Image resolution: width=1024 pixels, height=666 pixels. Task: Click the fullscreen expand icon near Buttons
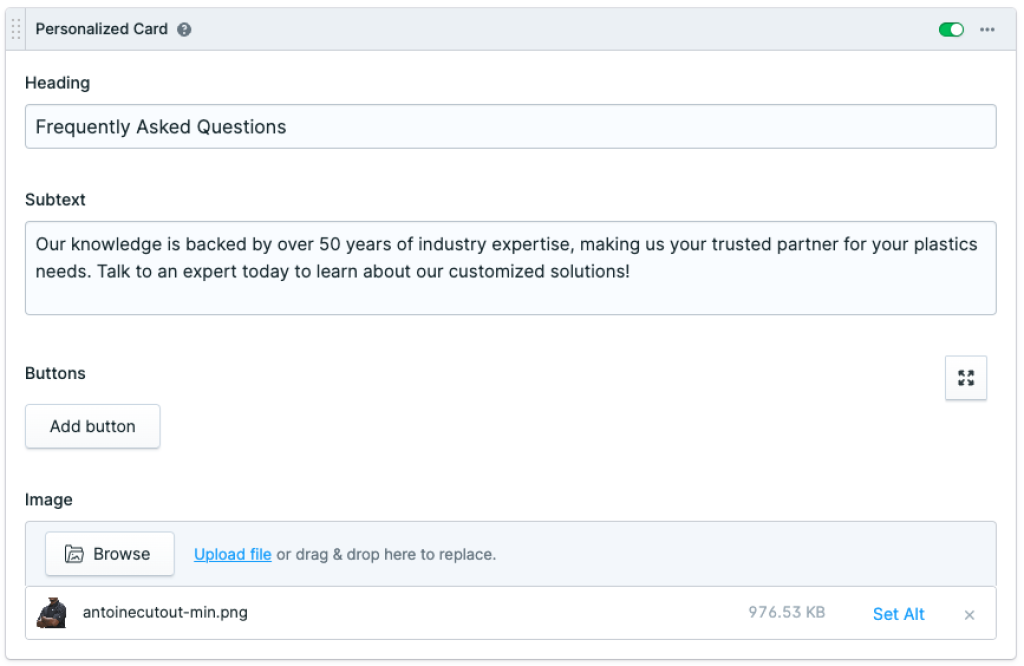965,378
